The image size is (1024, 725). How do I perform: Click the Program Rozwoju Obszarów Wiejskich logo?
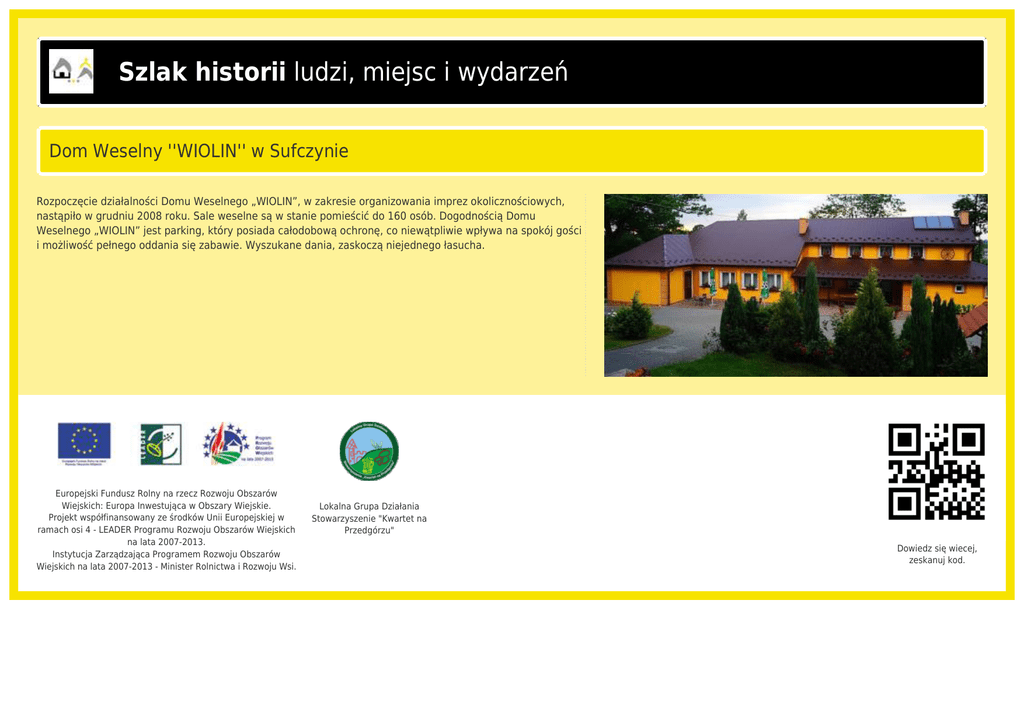[238, 443]
